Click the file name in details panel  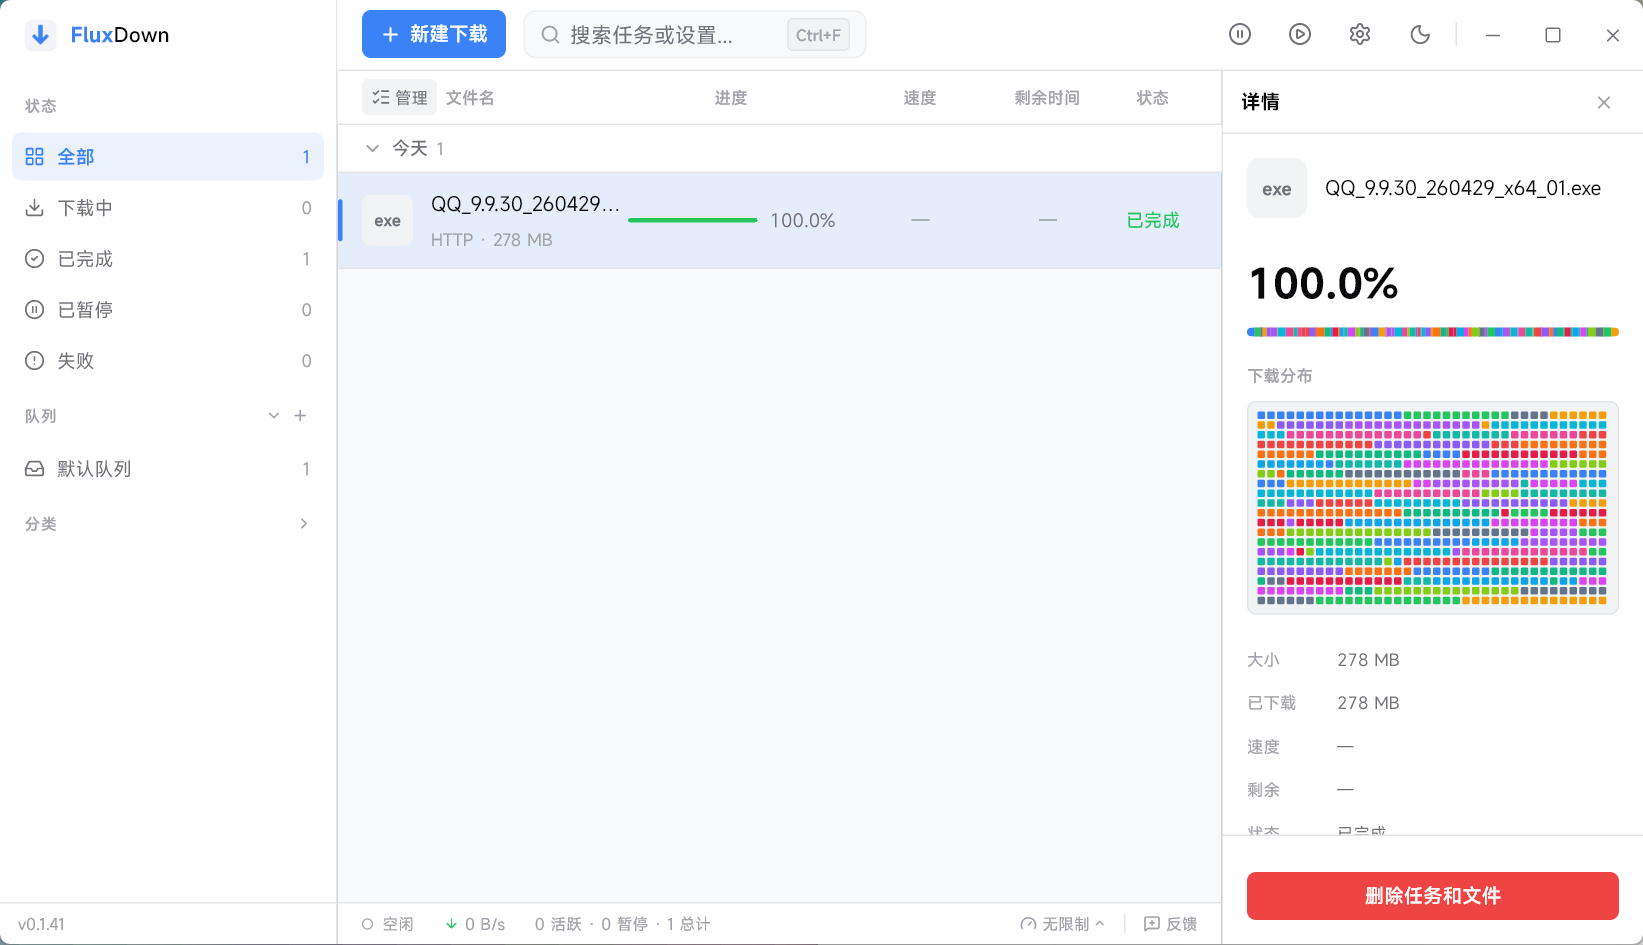tap(1463, 188)
